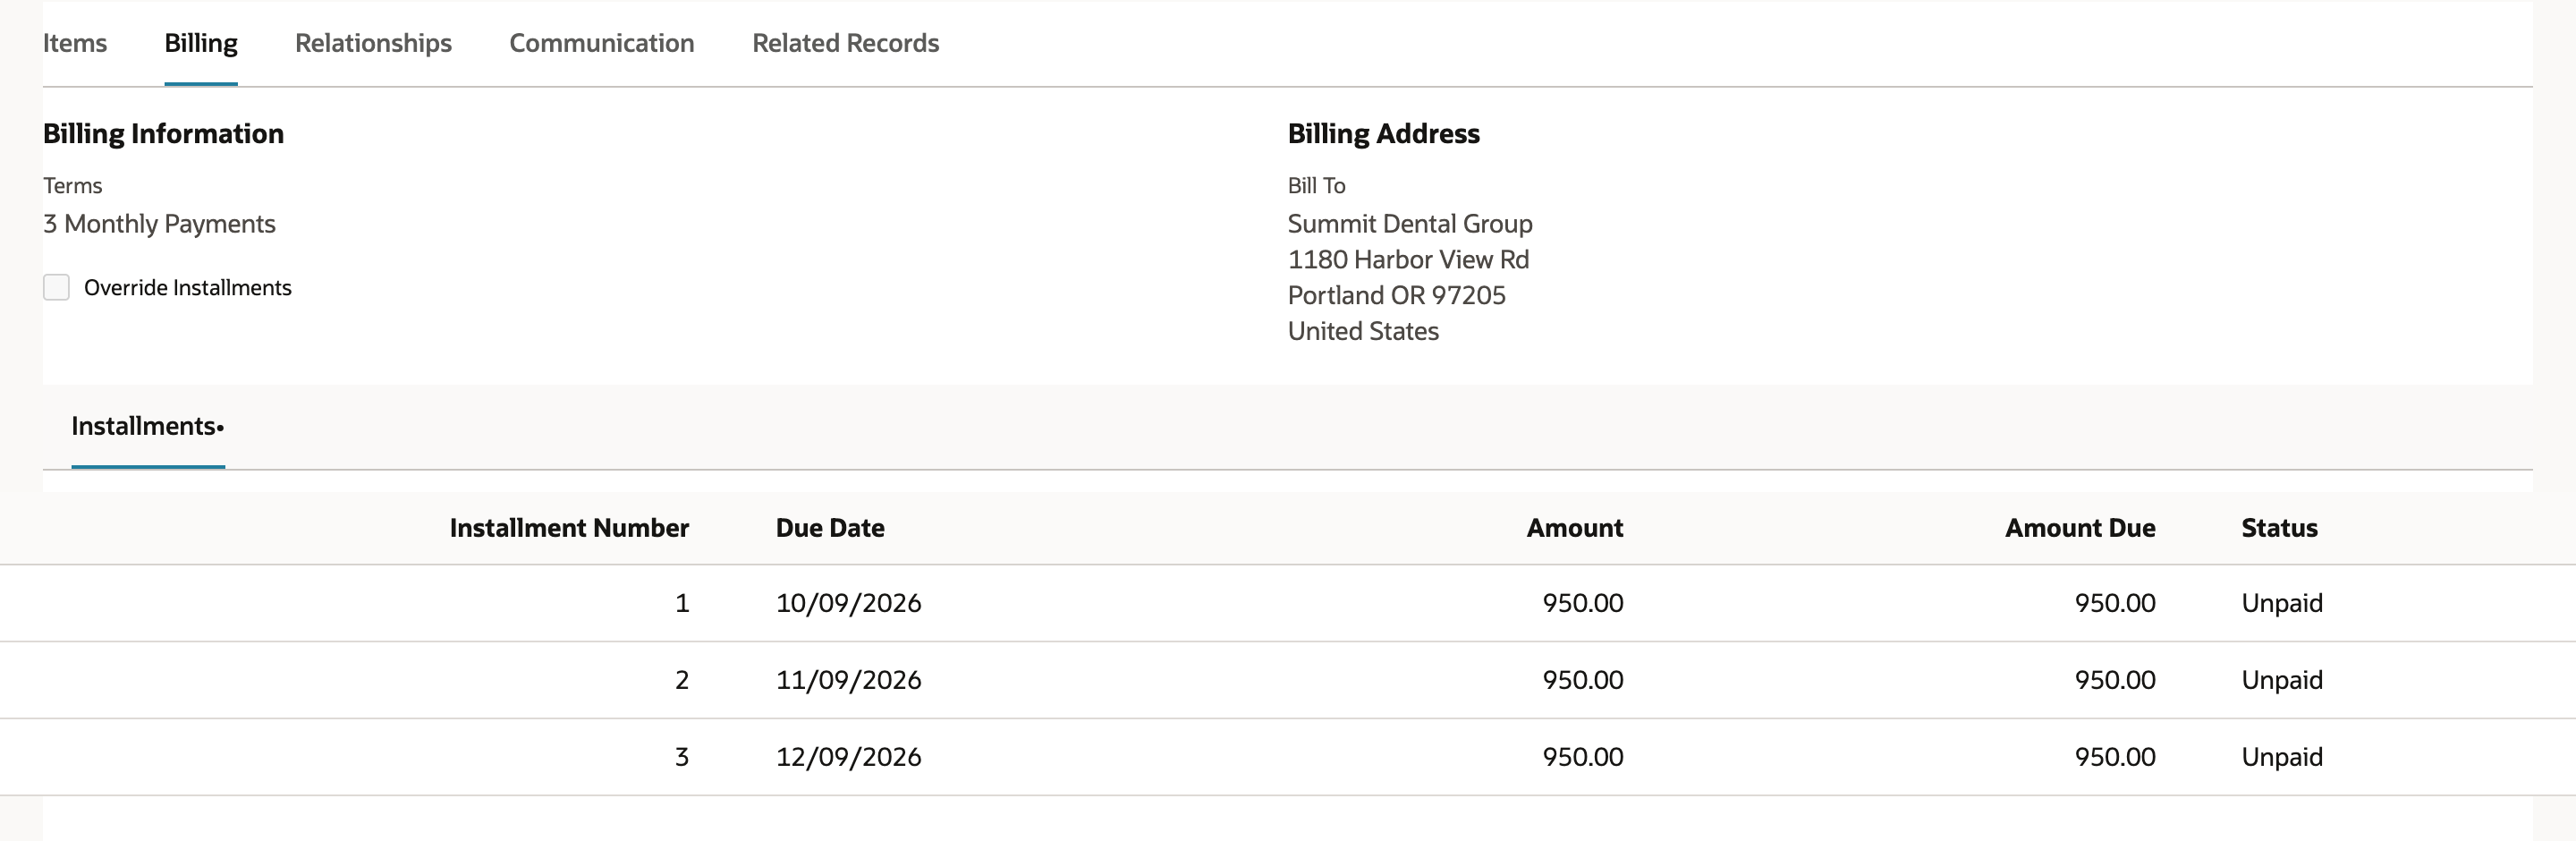
Task: Click Amount 950.00 for installment 1
Action: click(1583, 603)
